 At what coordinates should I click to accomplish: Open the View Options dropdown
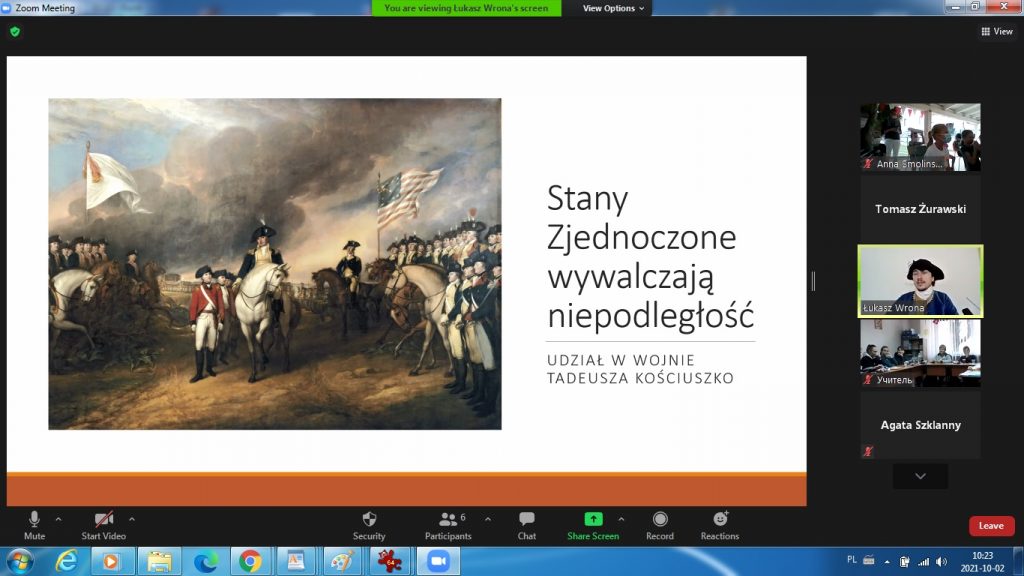click(x=615, y=8)
